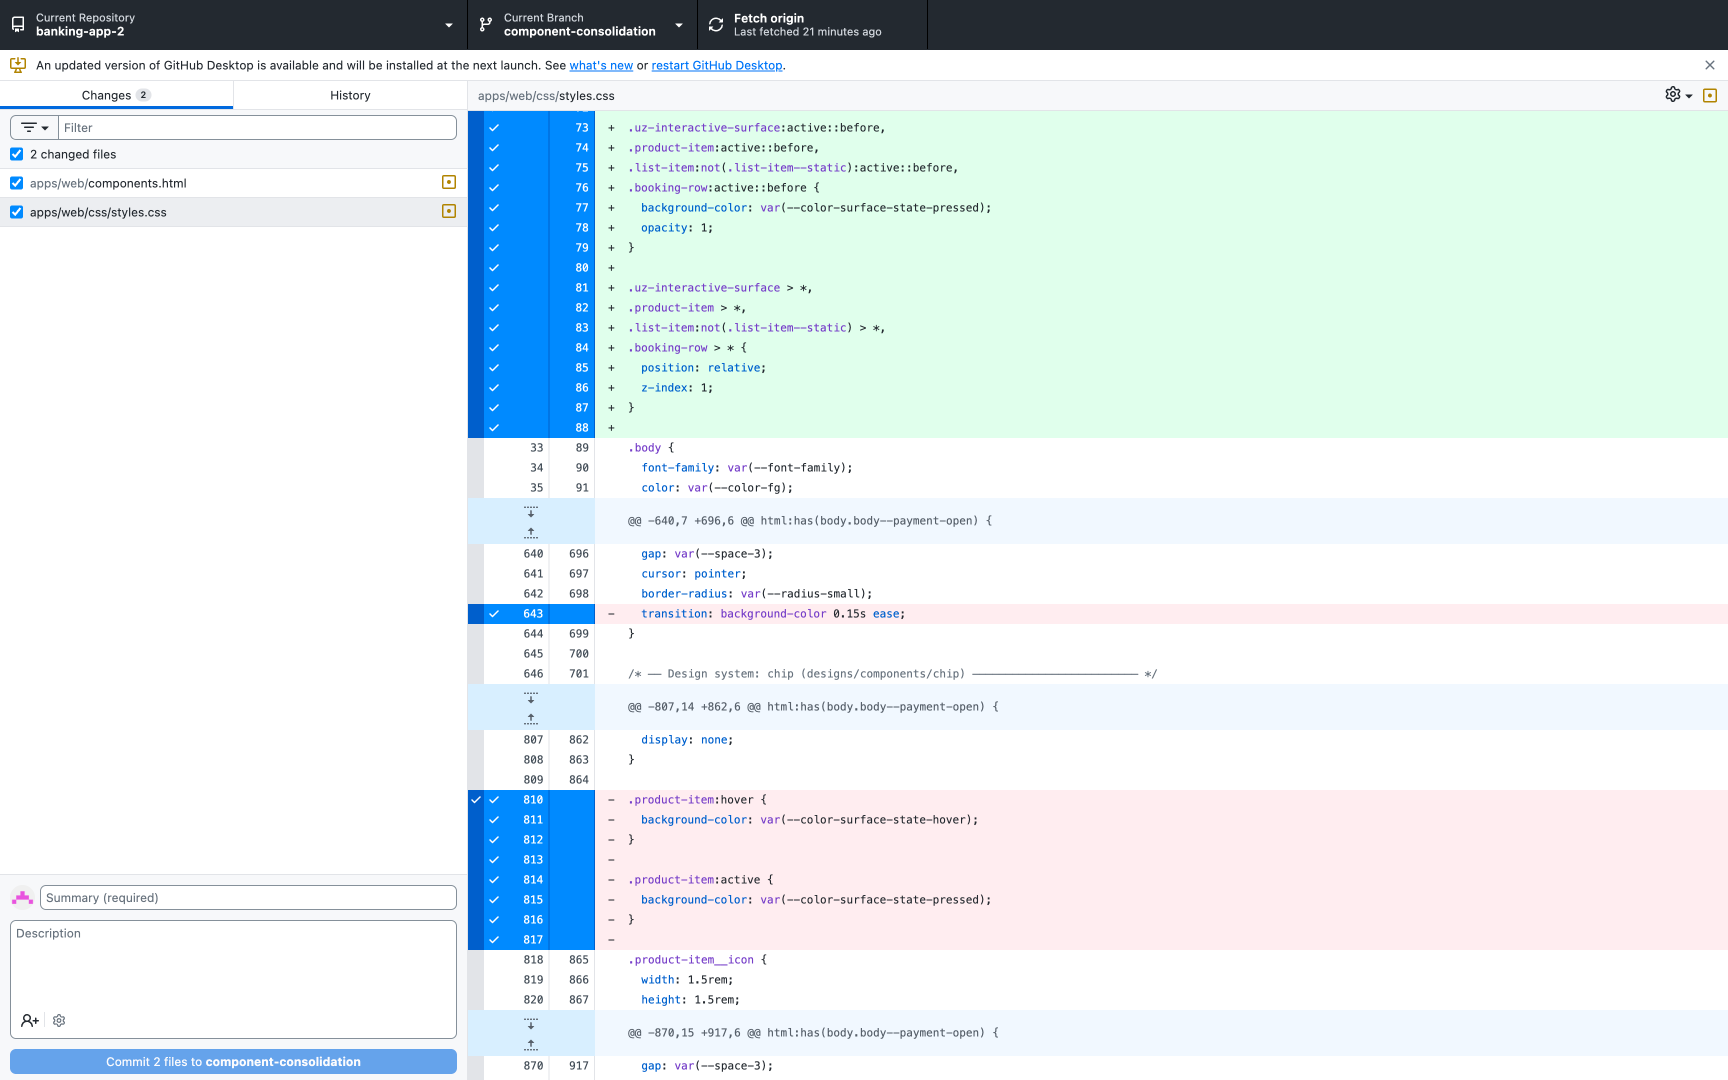Toggle selection of added line 85
Image resolution: width=1728 pixels, height=1080 pixels.
pos(540,368)
